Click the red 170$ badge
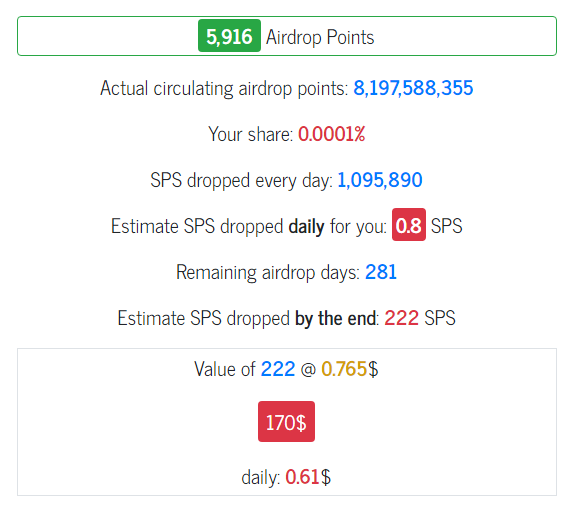 [286, 421]
